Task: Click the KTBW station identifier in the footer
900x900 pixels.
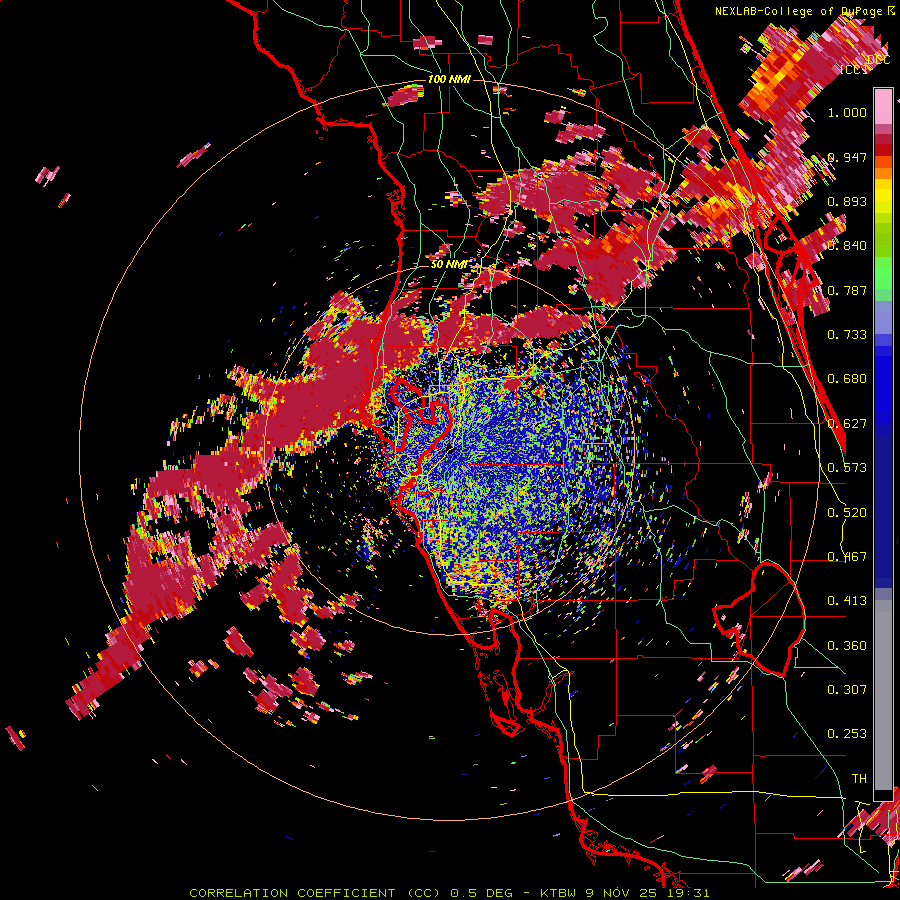Action: coord(559,893)
